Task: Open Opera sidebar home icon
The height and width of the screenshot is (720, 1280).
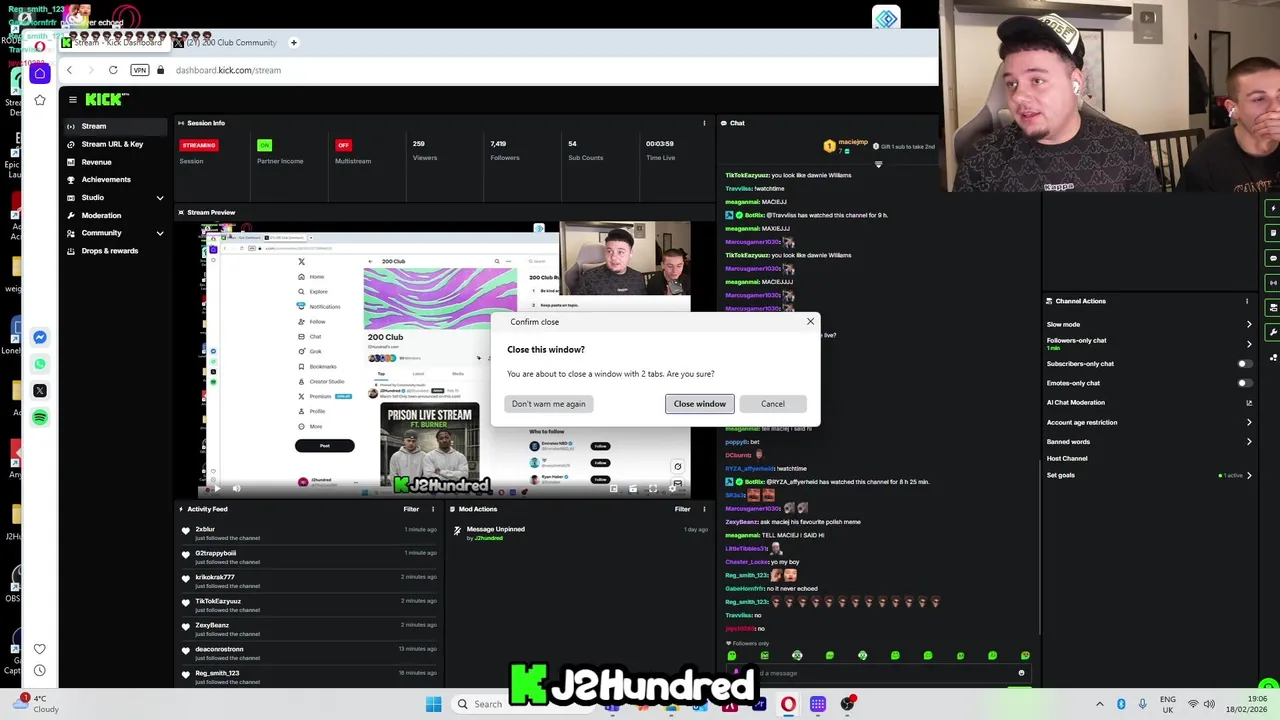Action: coord(40,73)
